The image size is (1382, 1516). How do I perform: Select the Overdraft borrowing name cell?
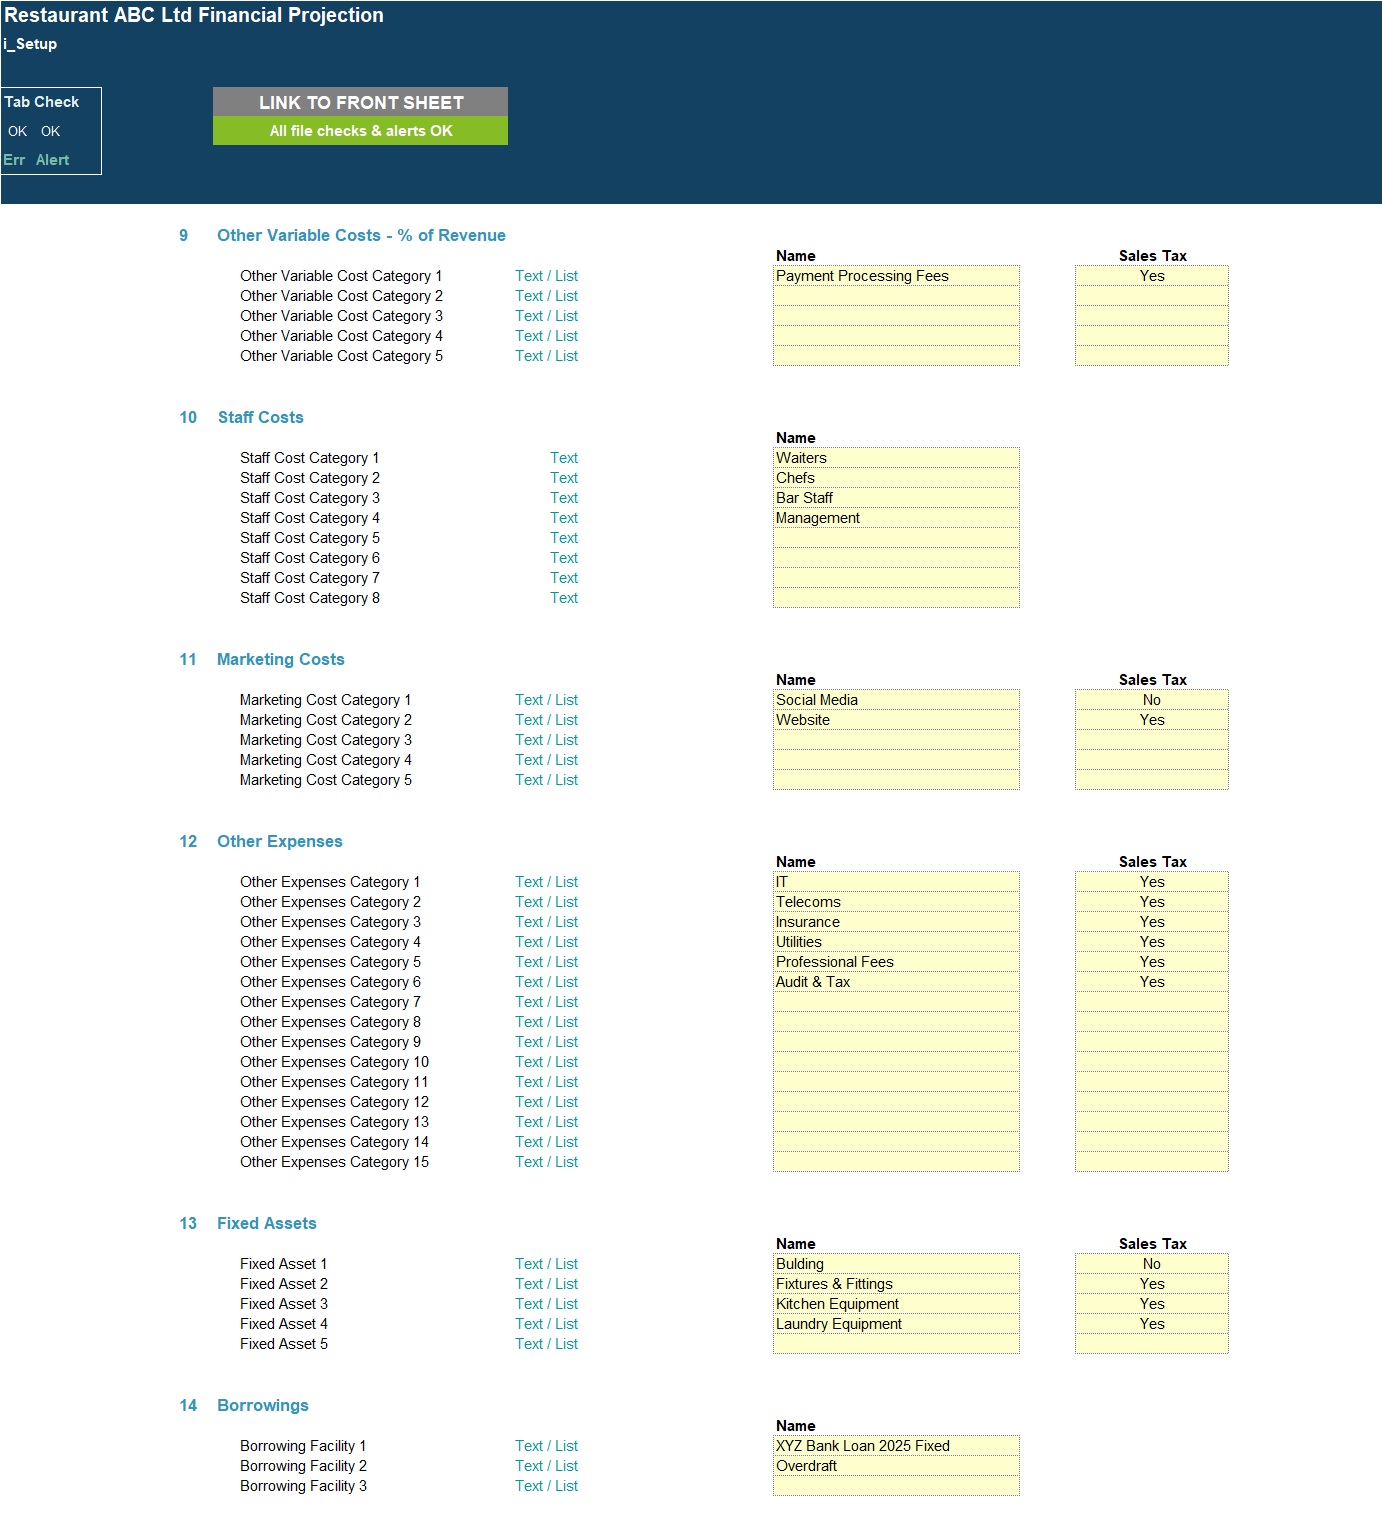coord(896,1466)
